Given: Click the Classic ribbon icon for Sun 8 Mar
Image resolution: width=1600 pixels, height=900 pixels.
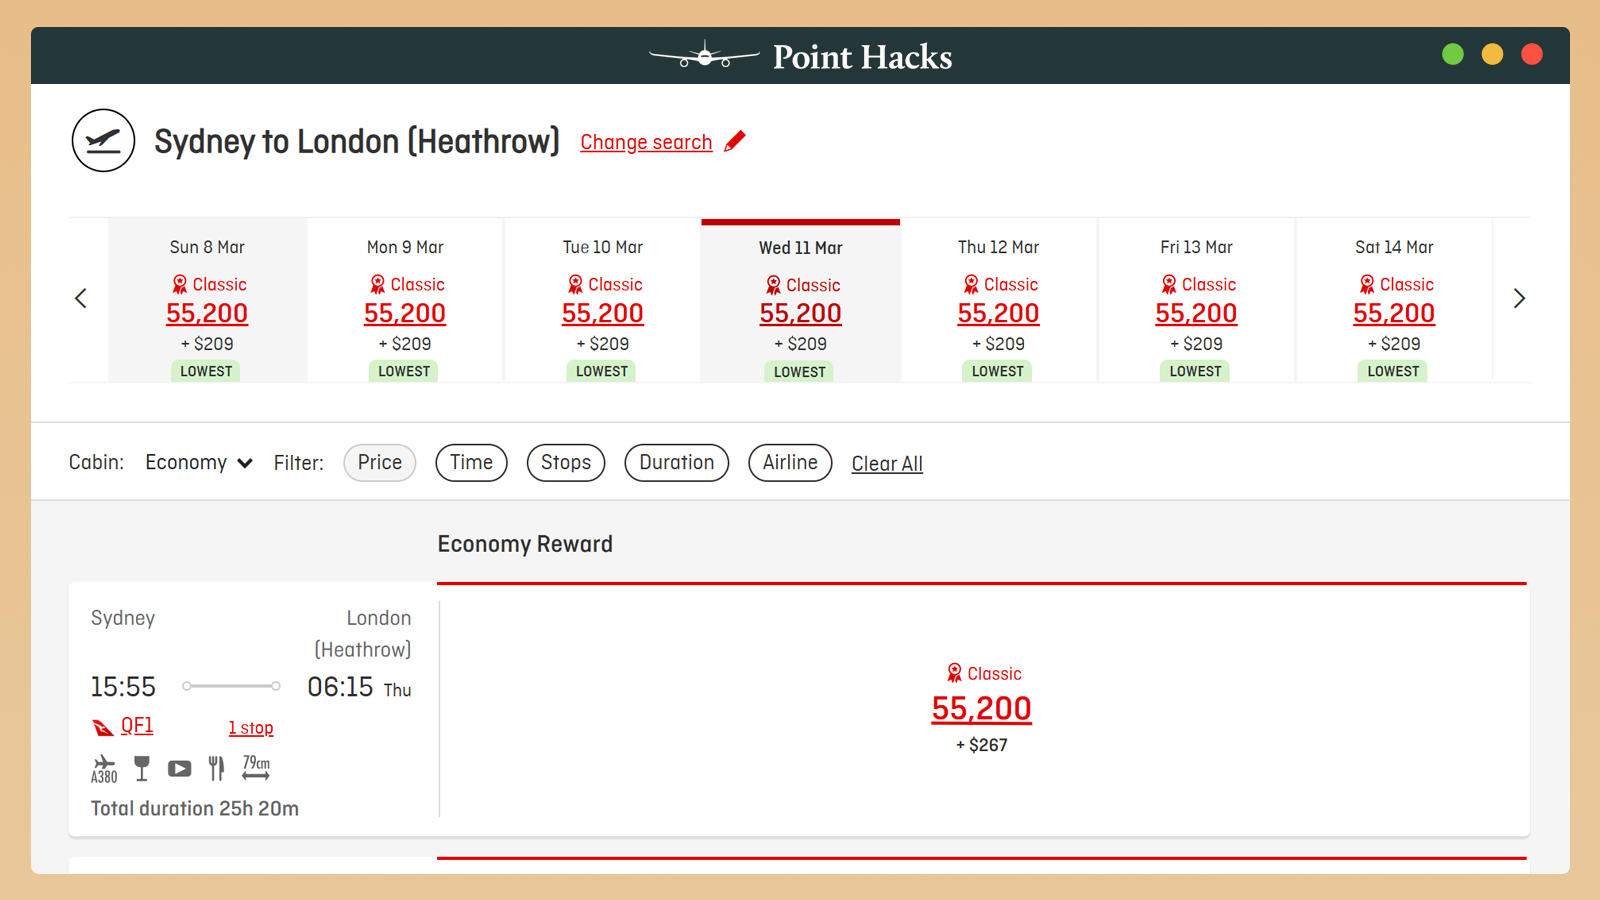Looking at the screenshot, I should (180, 285).
